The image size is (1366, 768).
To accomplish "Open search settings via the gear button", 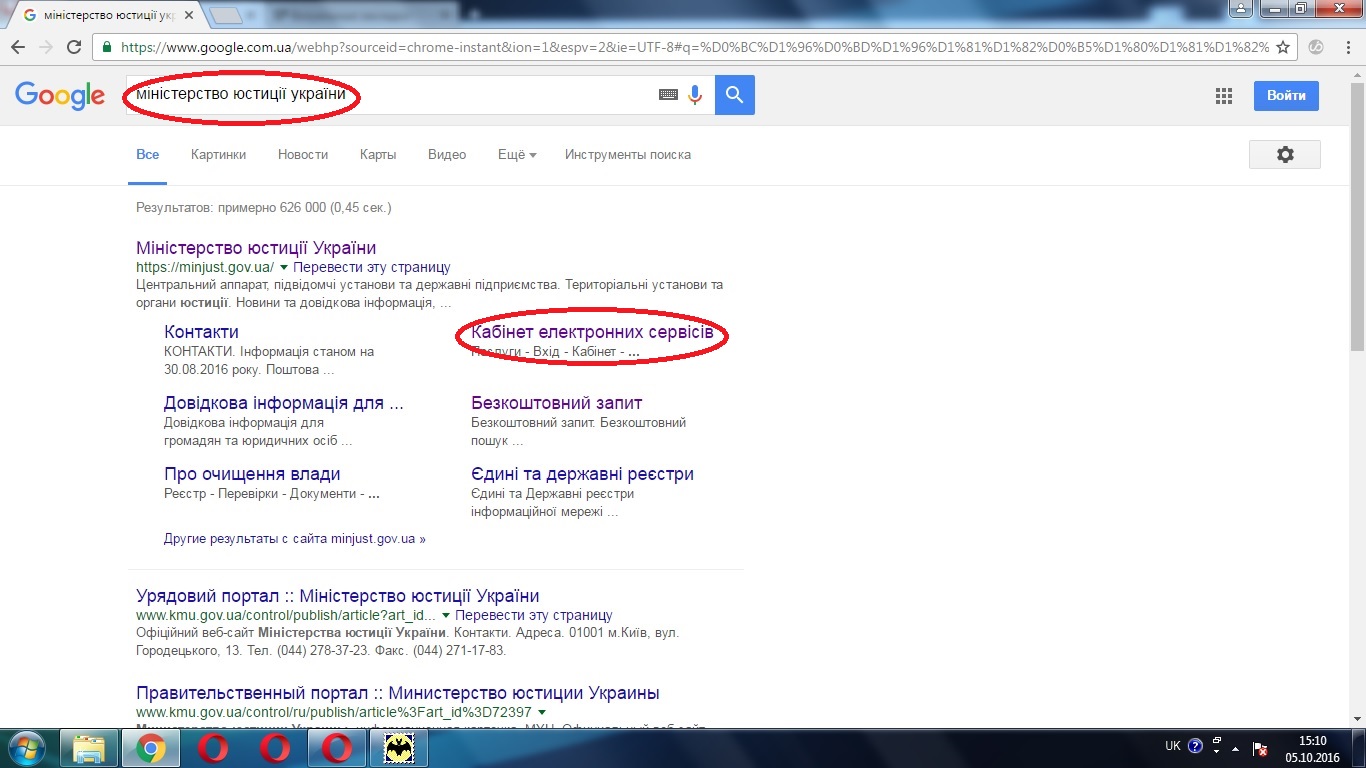I will click(x=1285, y=155).
